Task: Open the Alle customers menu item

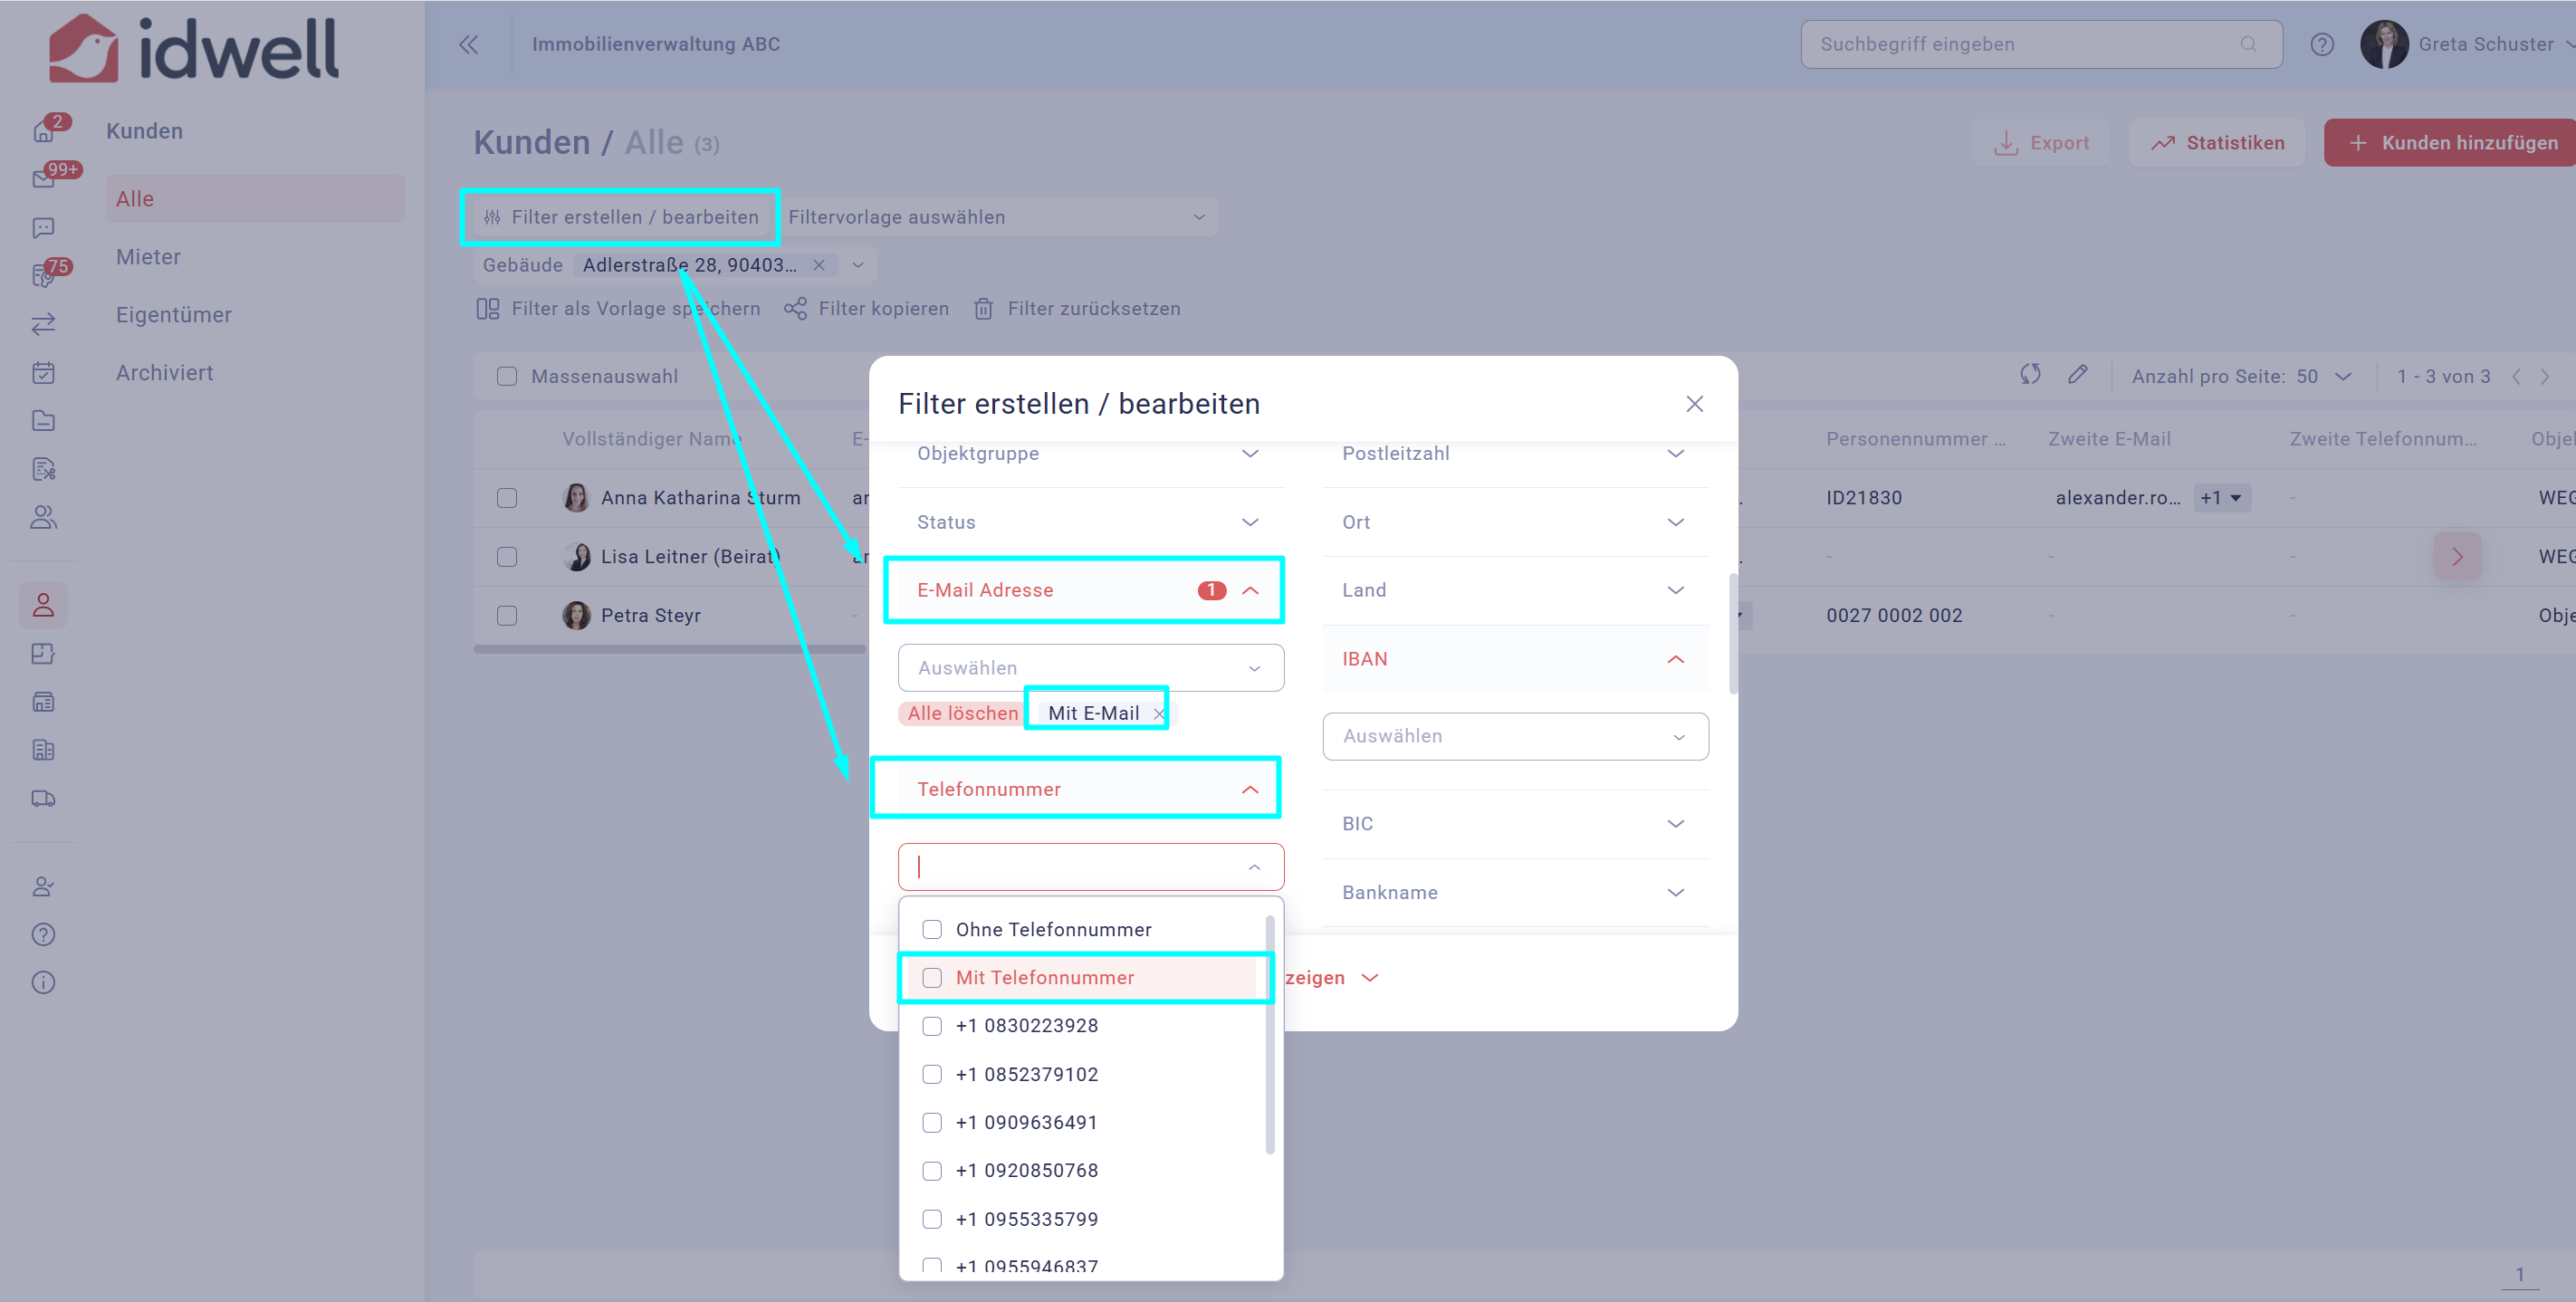Action: tap(255, 199)
